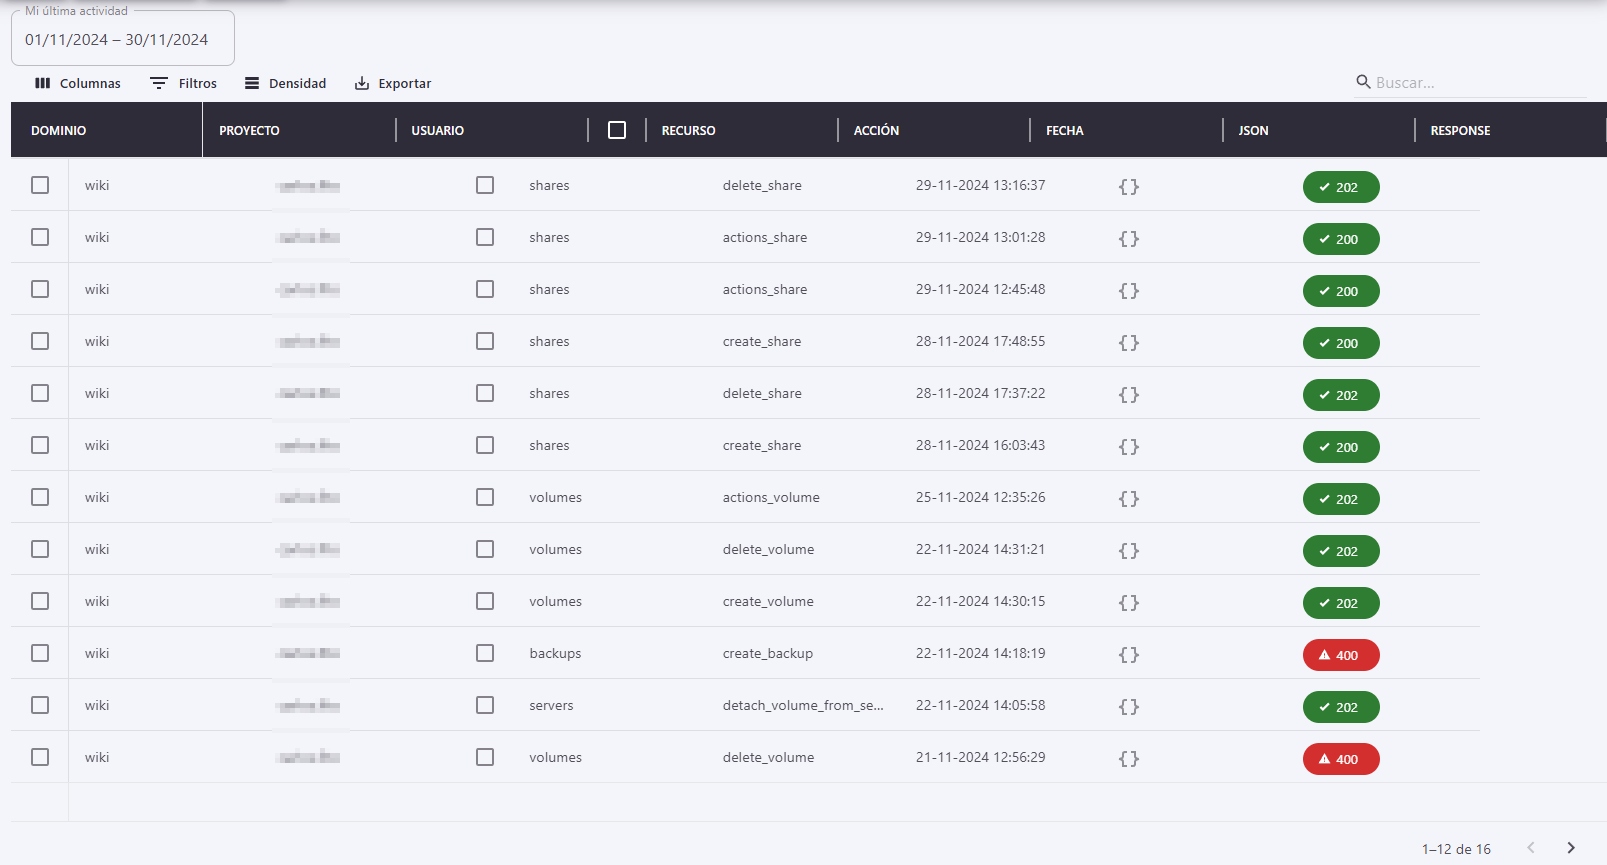Open the Densidad density menu
The width and height of the screenshot is (1607, 865).
click(286, 83)
